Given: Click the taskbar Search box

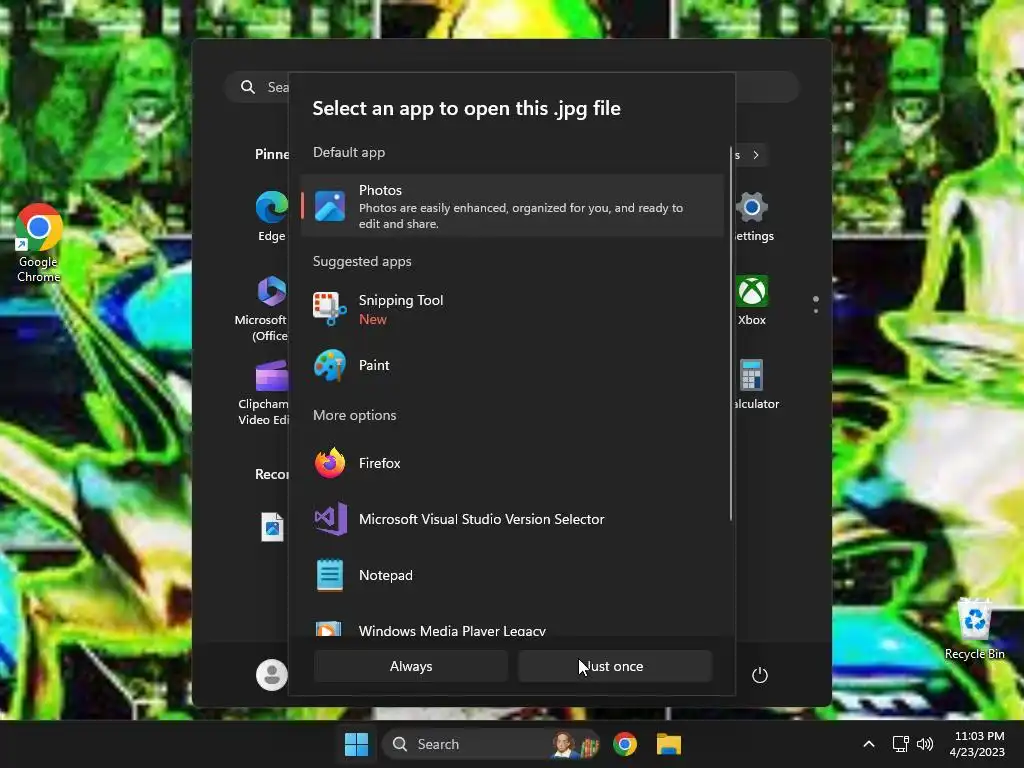Looking at the screenshot, I should click(x=491, y=744).
